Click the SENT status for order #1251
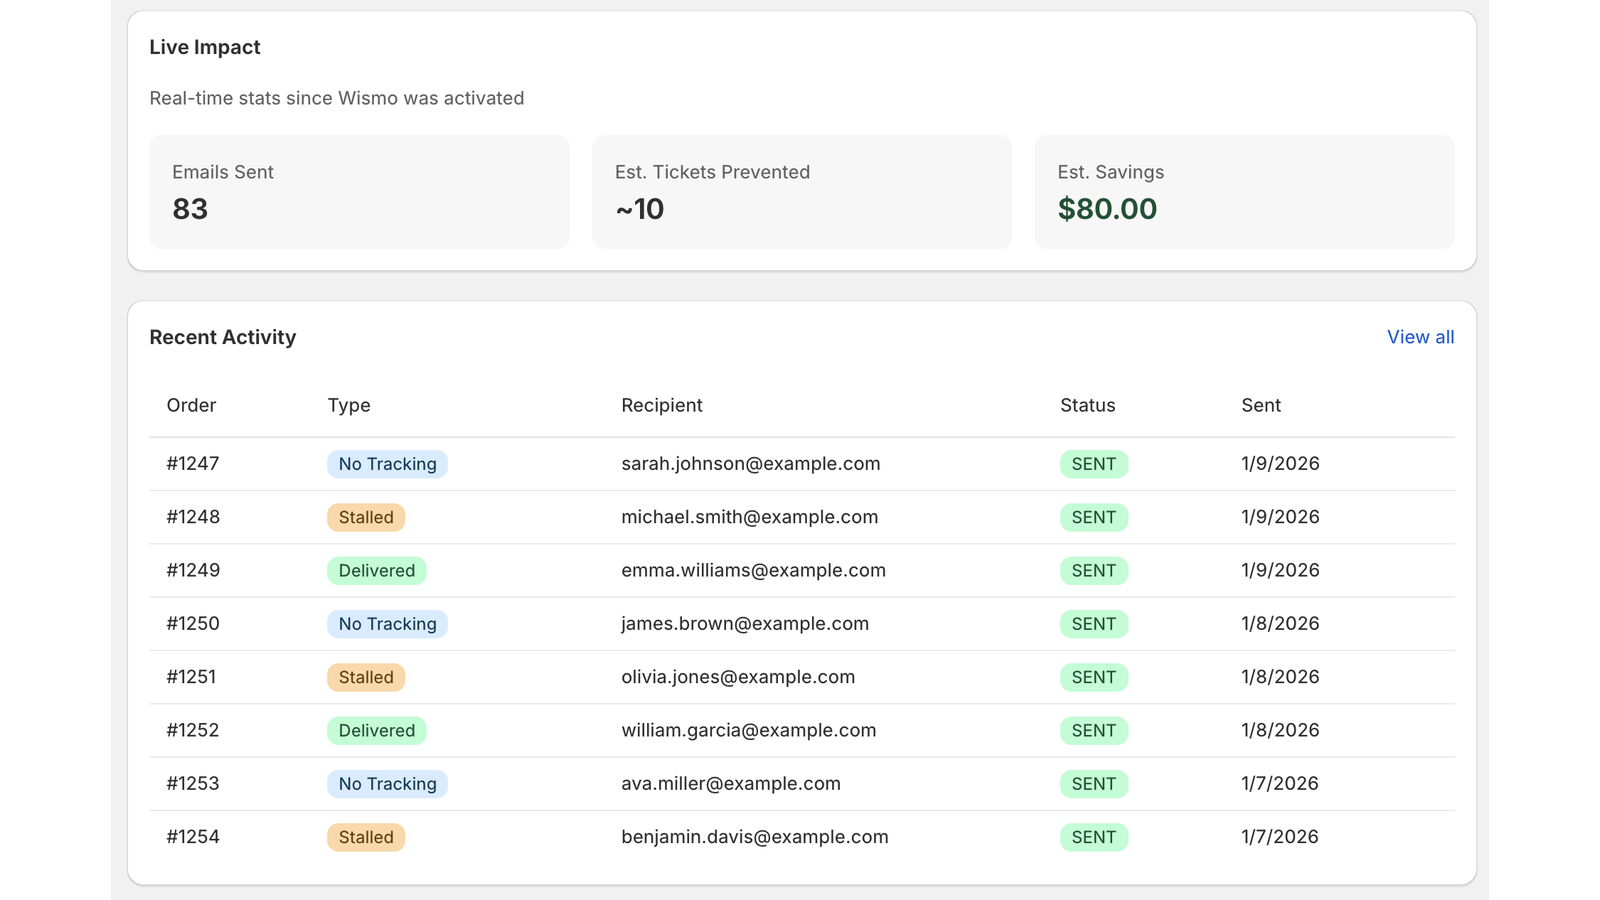Screen dimensions: 1600x900 1093,677
